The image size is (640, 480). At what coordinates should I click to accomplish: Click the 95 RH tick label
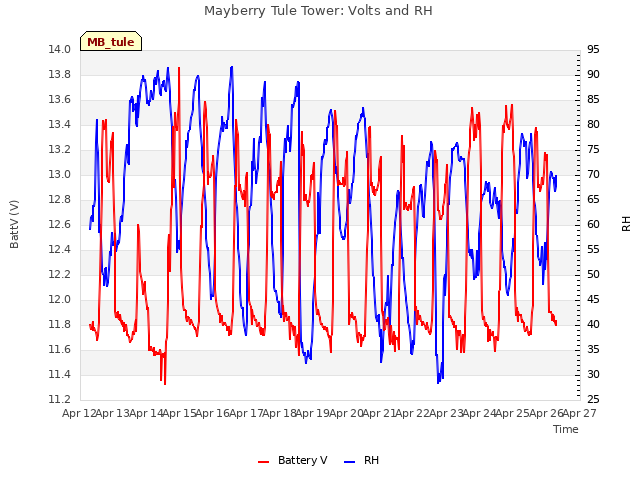click(x=593, y=50)
